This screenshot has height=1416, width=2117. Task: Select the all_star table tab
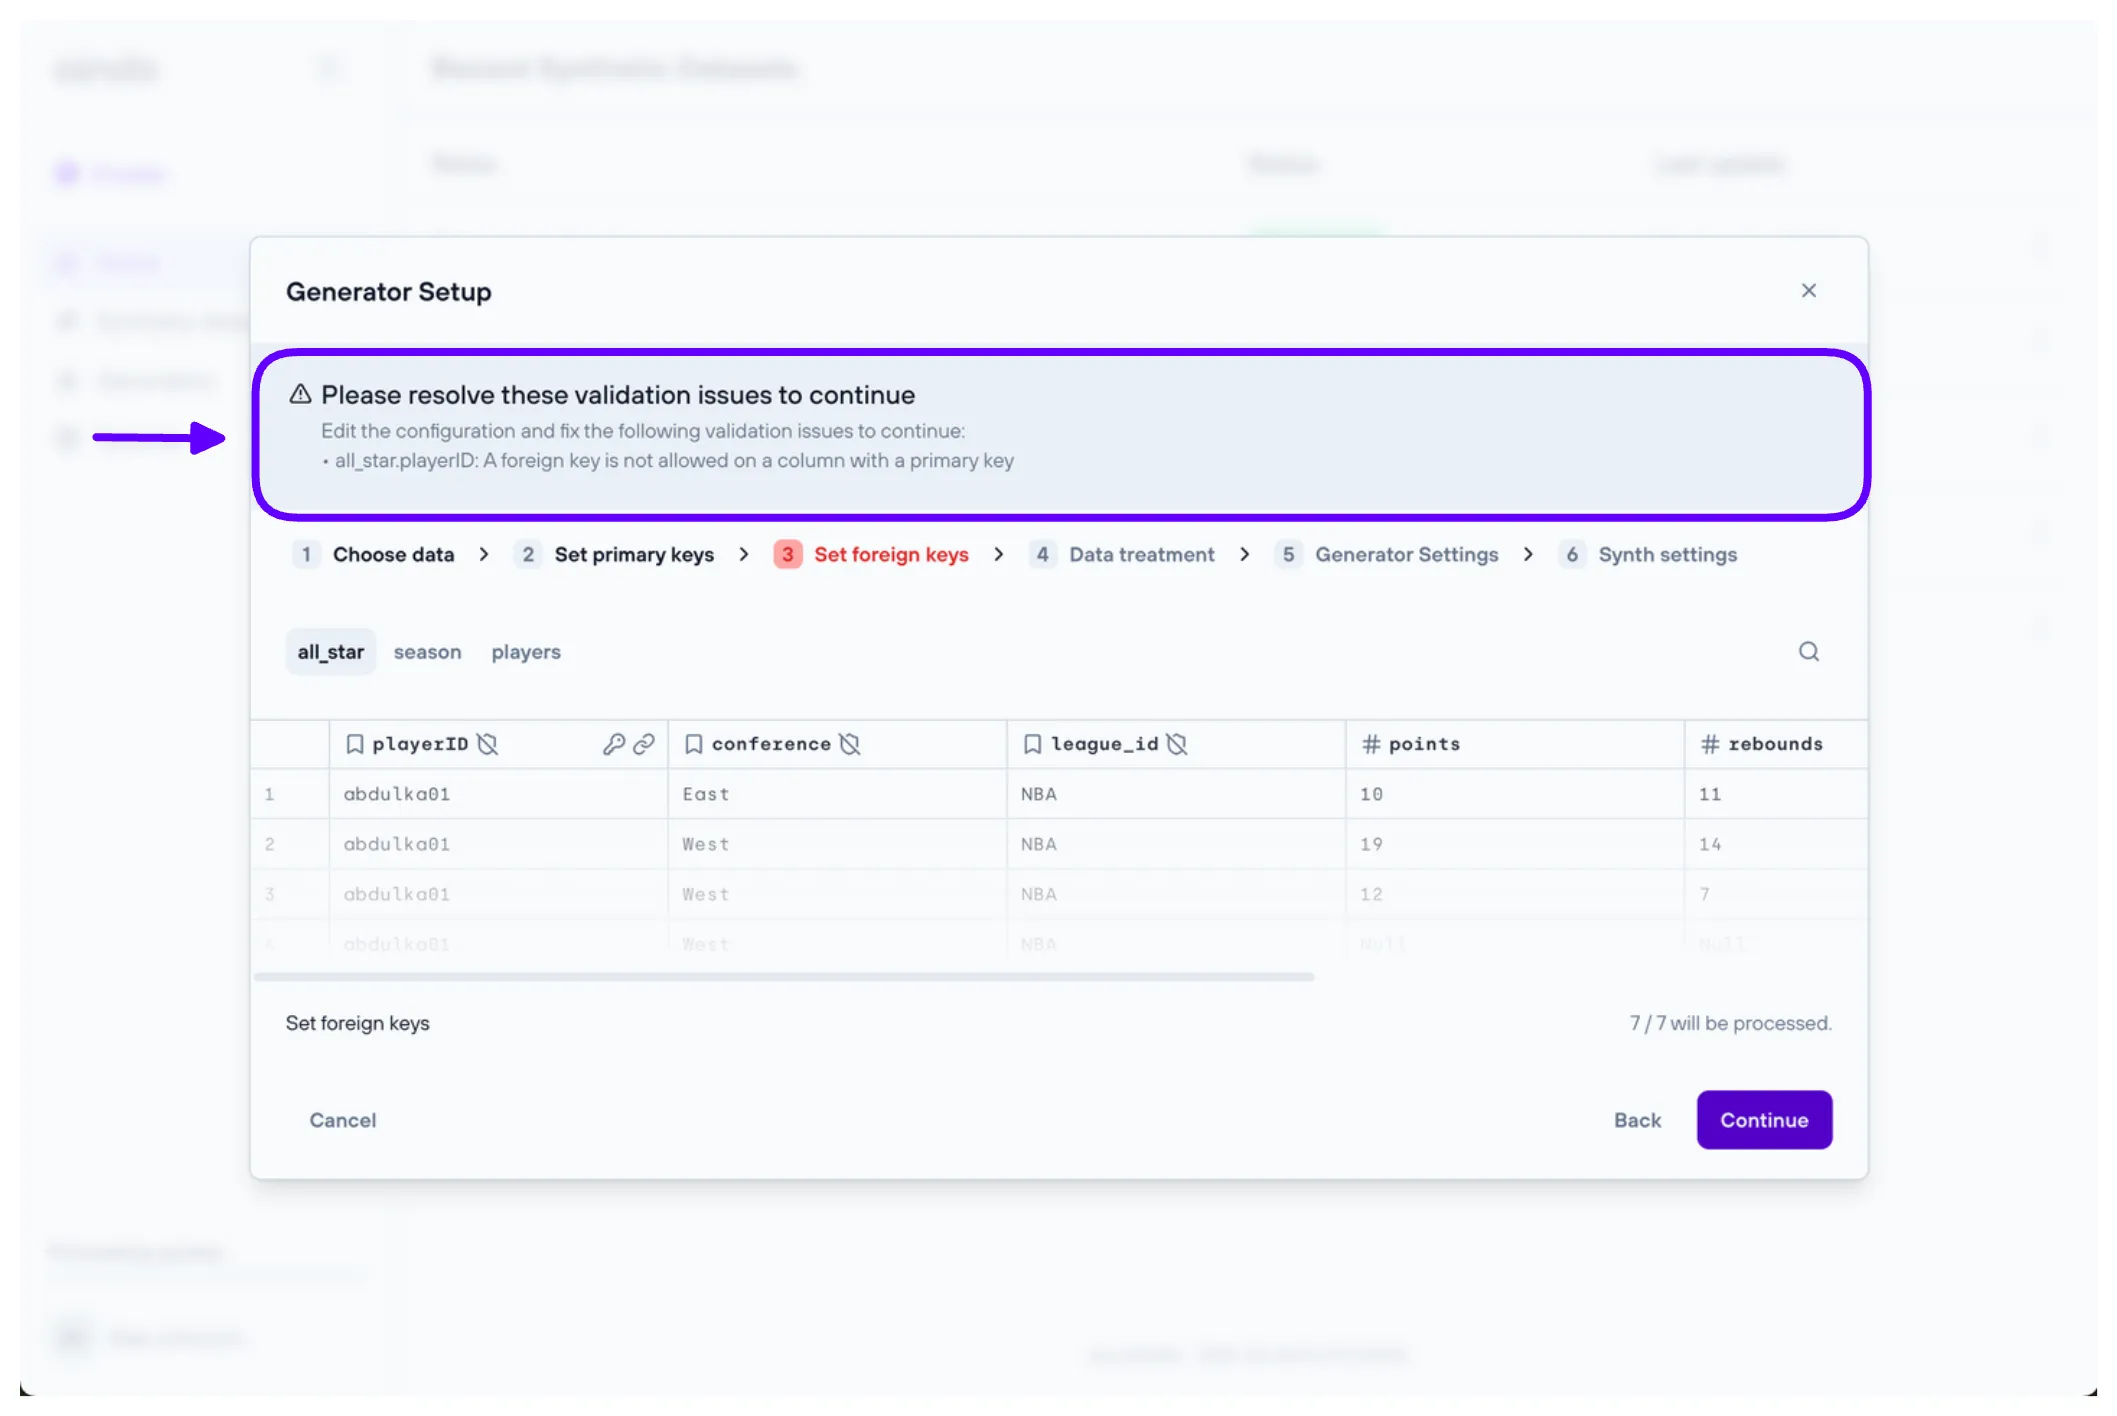[330, 652]
